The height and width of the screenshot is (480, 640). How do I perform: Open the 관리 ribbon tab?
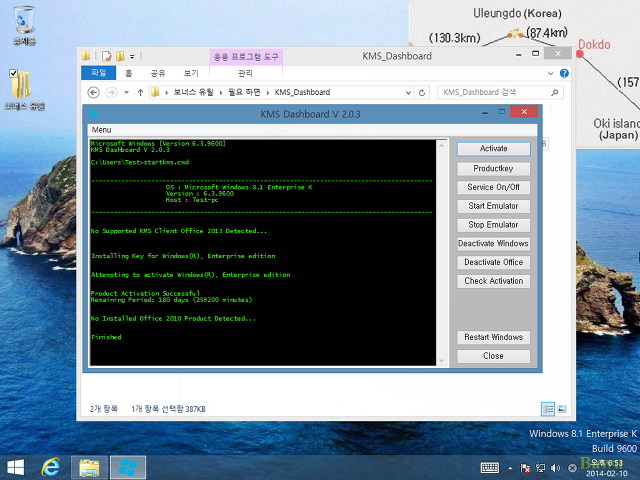pyautogui.click(x=245, y=73)
